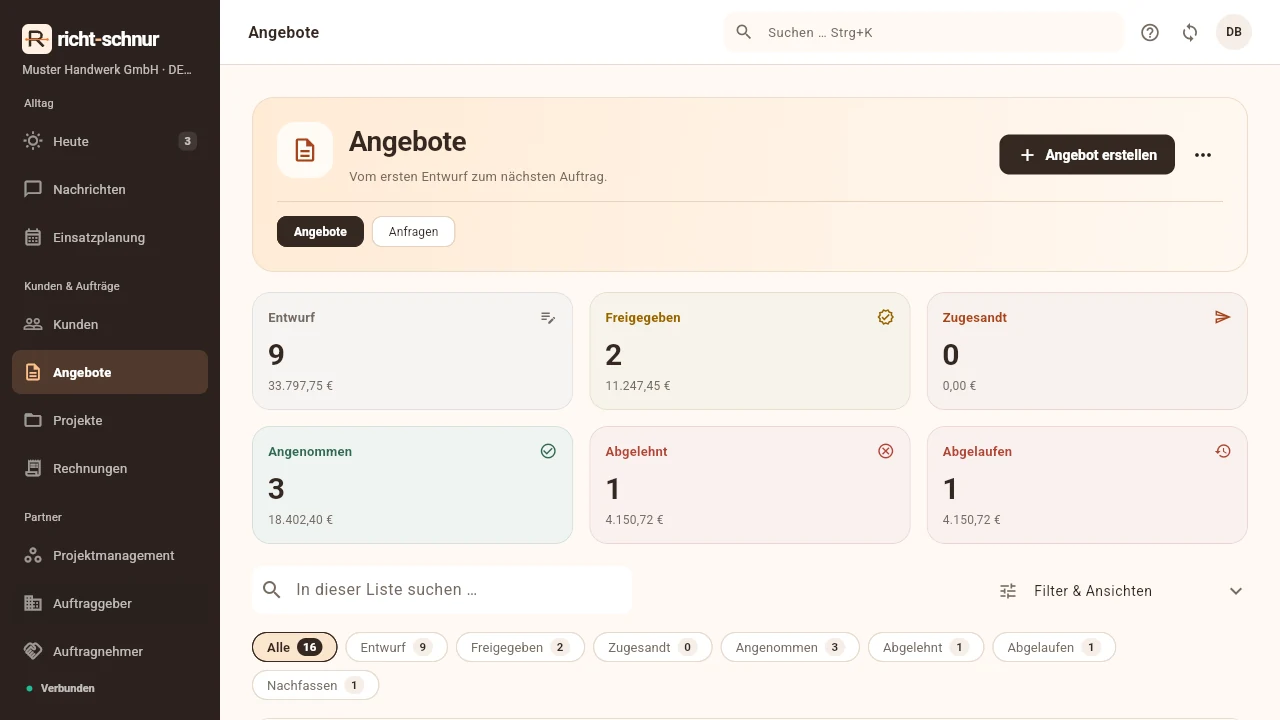
Task: Open Heute in the sidebar
Action: 110,141
